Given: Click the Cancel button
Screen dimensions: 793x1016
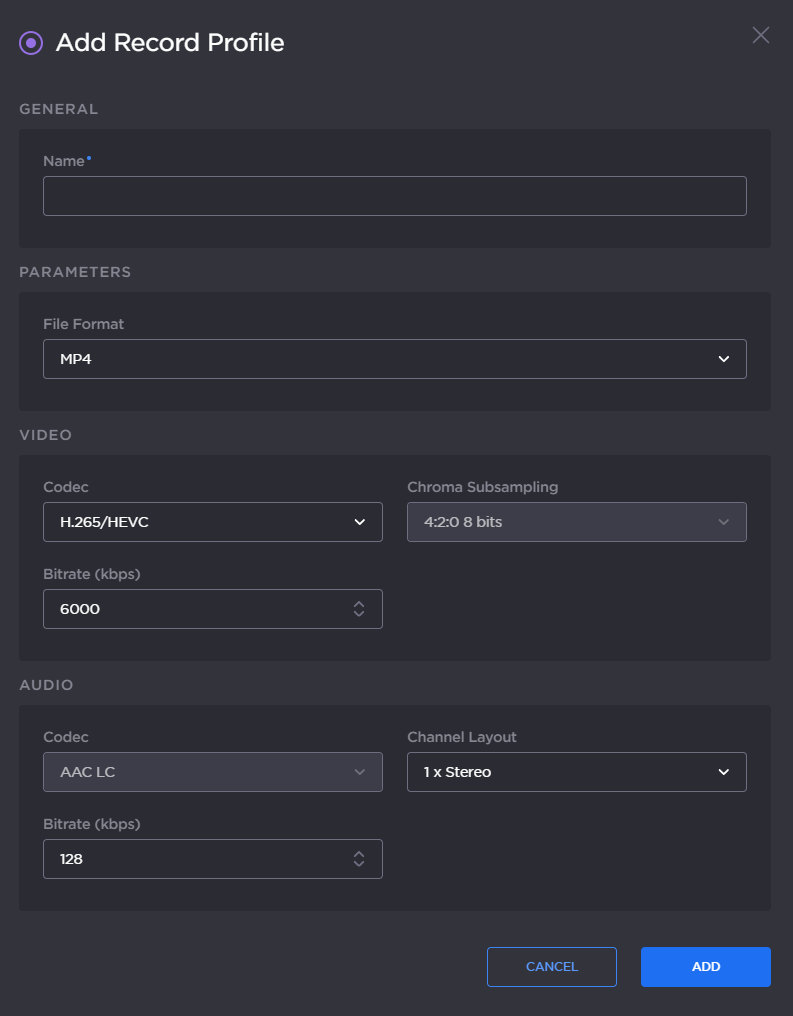Looking at the screenshot, I should [551, 966].
